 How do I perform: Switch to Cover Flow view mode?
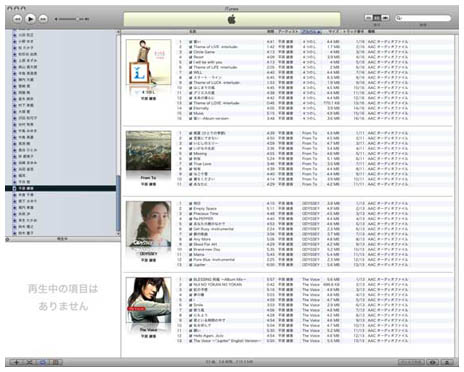(385, 18)
